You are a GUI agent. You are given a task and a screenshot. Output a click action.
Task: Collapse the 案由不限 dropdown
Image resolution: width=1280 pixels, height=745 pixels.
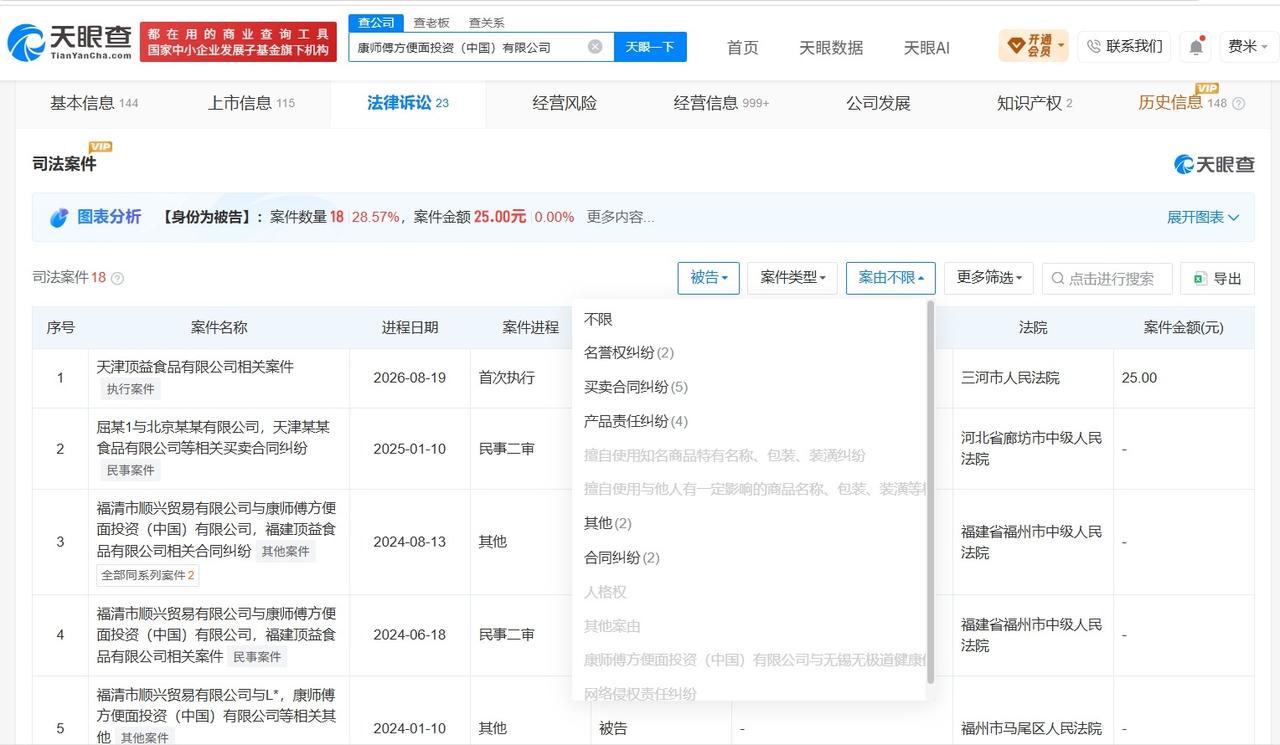coord(890,278)
